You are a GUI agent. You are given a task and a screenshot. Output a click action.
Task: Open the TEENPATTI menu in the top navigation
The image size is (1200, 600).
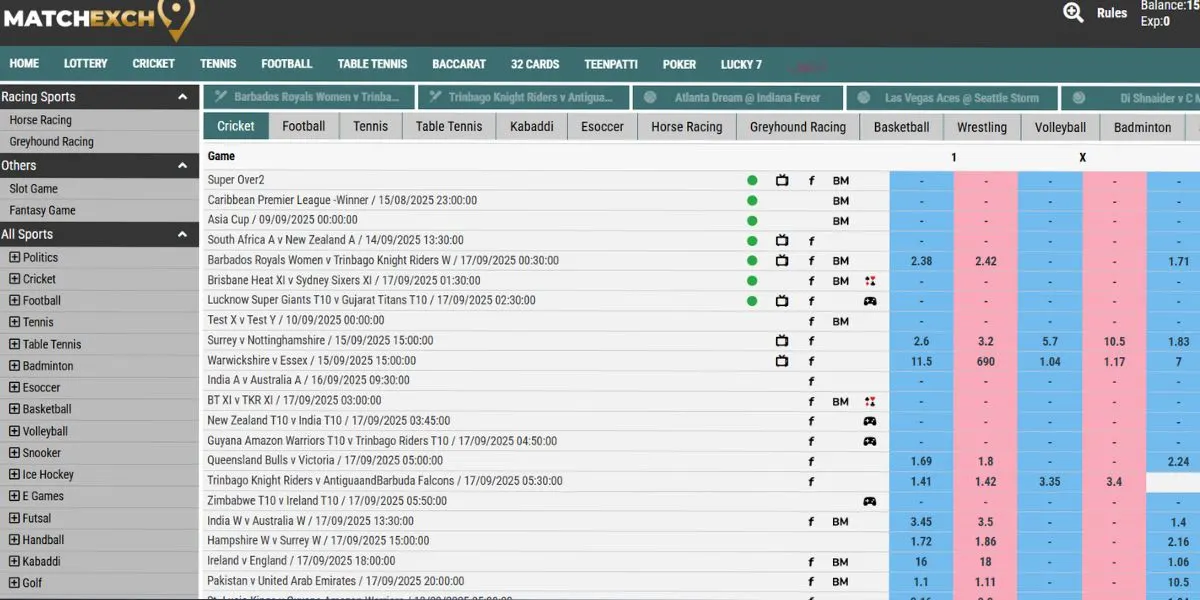610,64
